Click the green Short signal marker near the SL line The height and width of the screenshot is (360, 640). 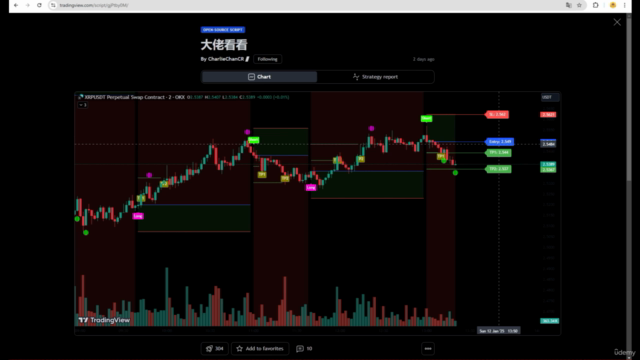(426, 119)
